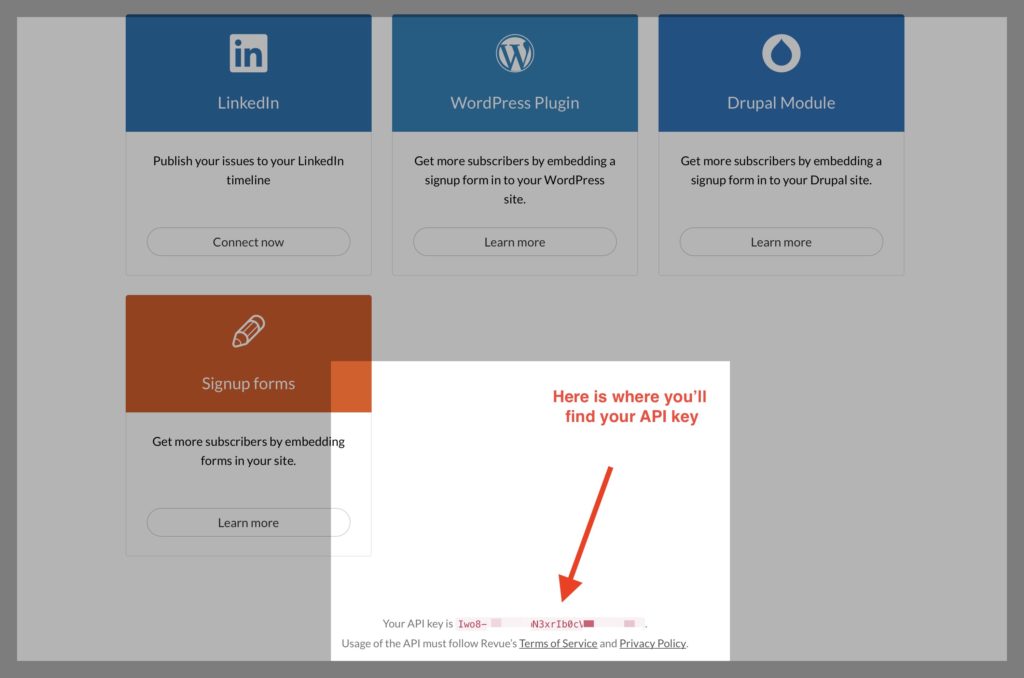
Task: Click the red API key annotation text
Action: 630,406
